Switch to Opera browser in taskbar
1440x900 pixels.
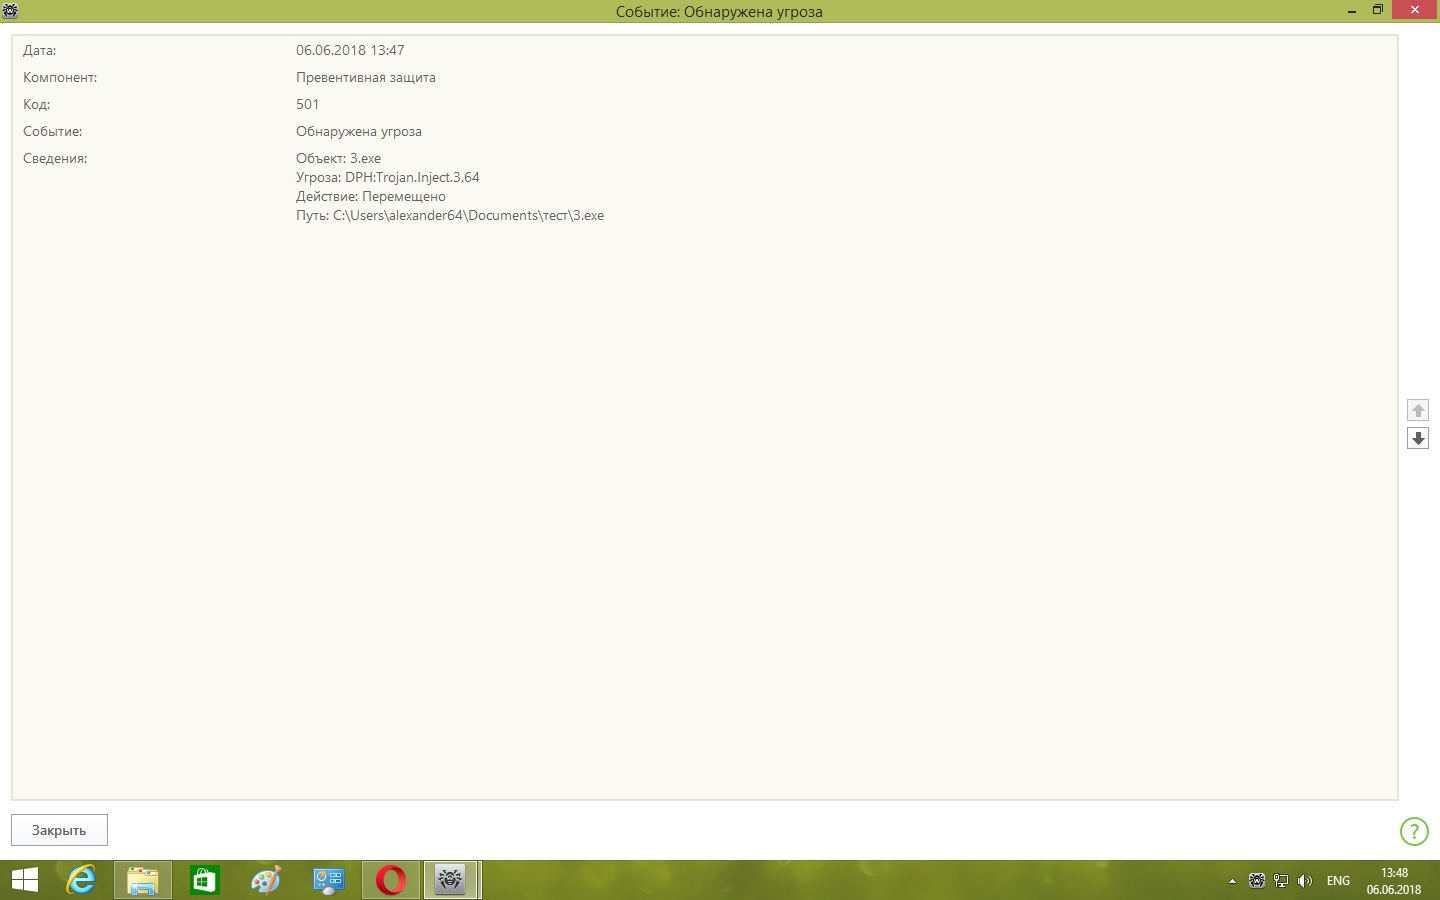tap(391, 880)
